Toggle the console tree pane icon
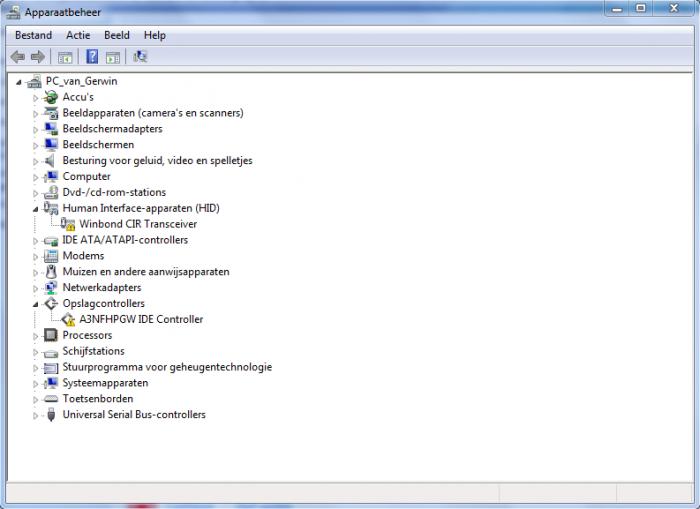 (x=65, y=57)
